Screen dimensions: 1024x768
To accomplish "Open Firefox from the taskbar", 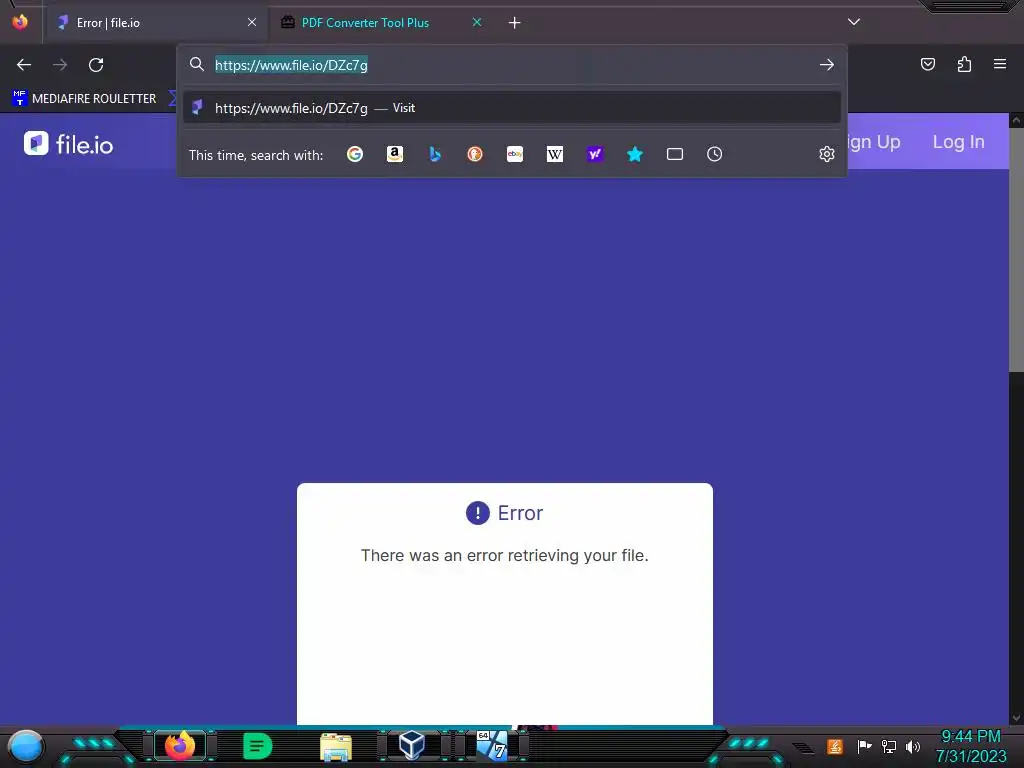I will 180,745.
